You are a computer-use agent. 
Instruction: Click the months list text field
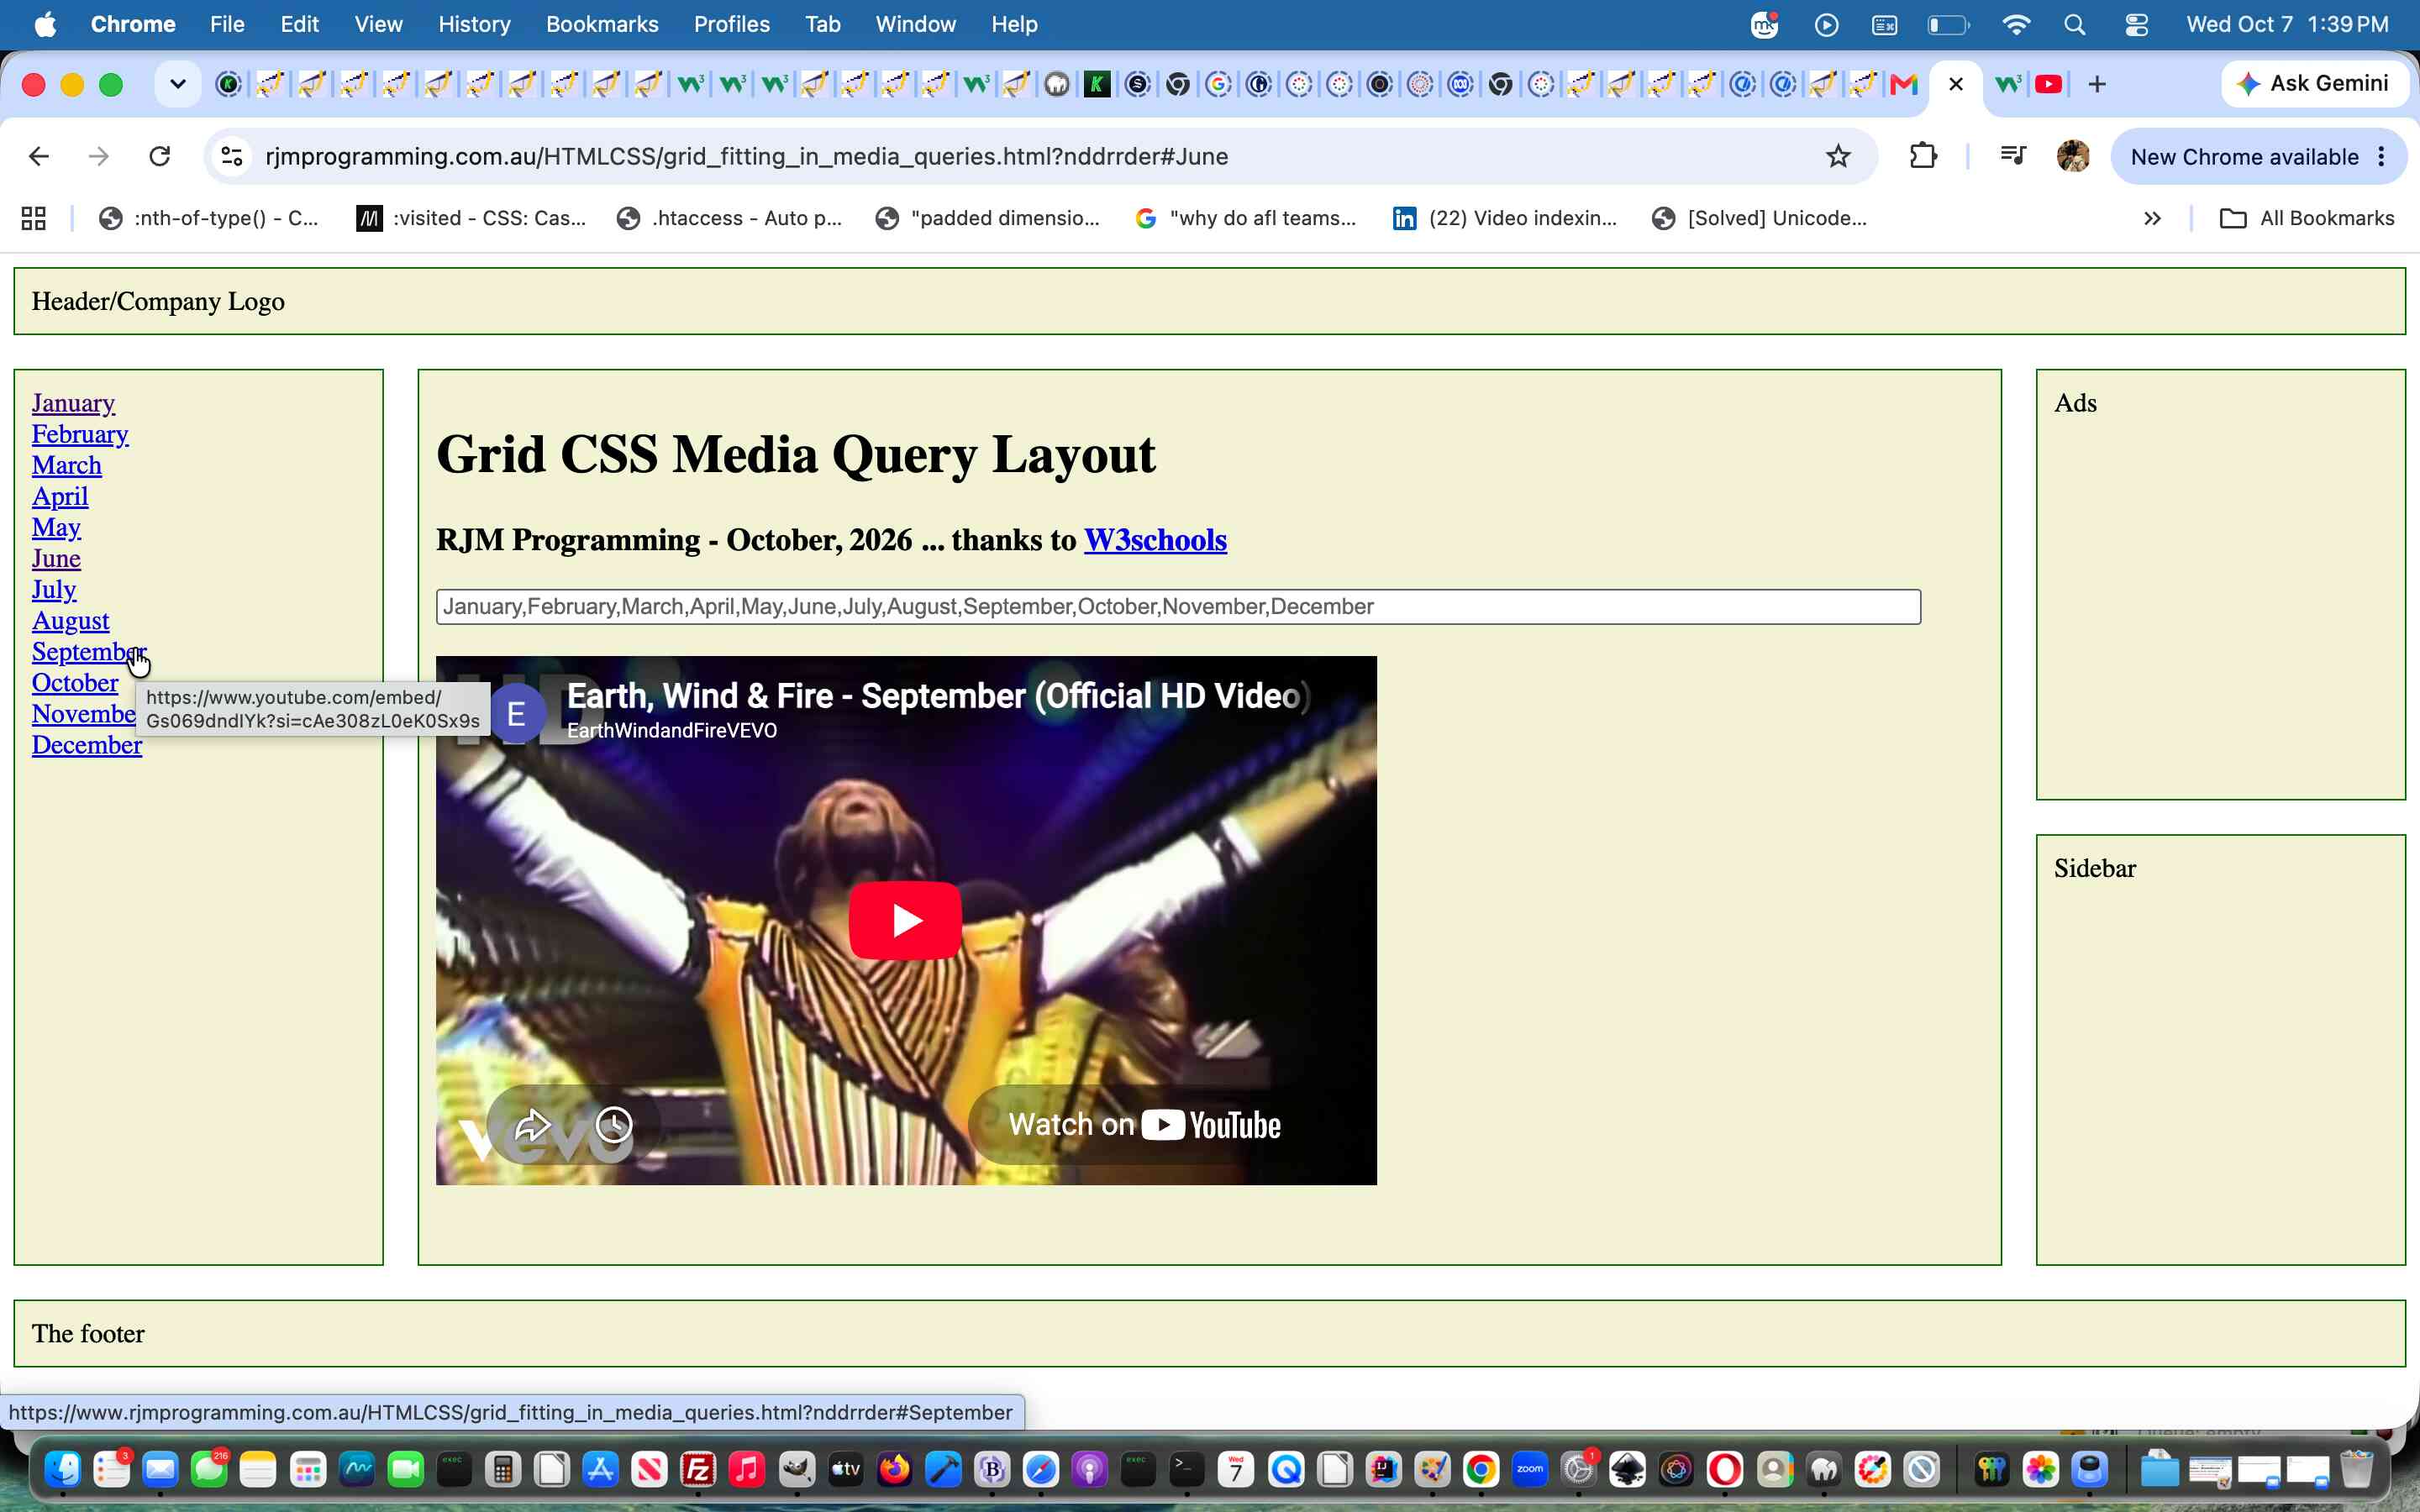(x=1178, y=607)
